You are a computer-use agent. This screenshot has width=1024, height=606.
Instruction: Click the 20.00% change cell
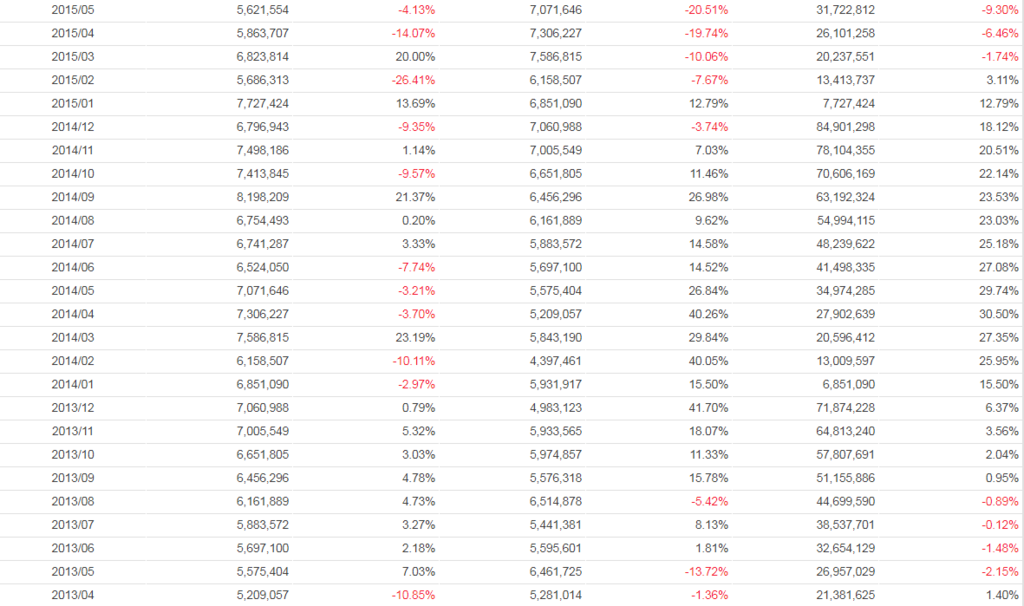pos(415,56)
